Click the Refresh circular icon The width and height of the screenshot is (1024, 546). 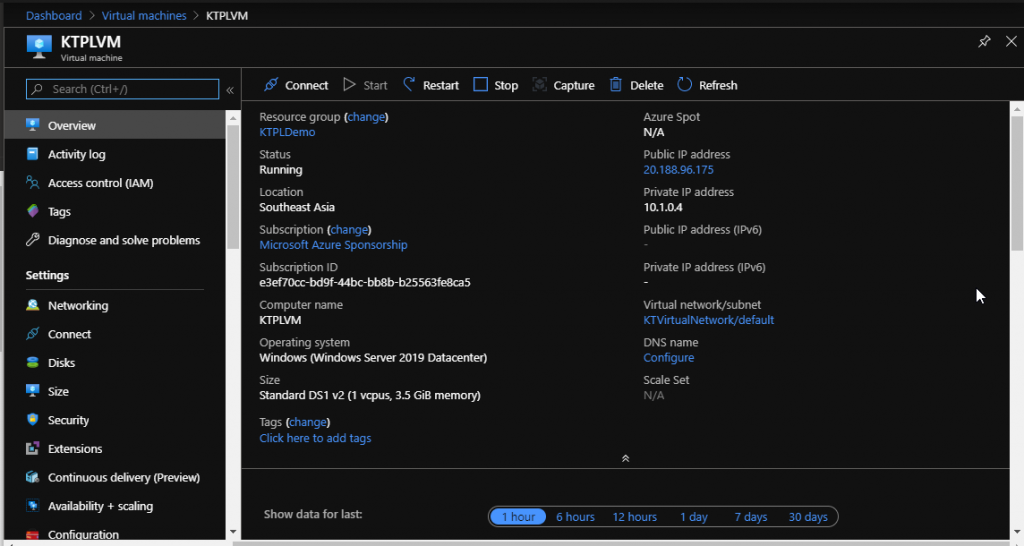coord(684,84)
